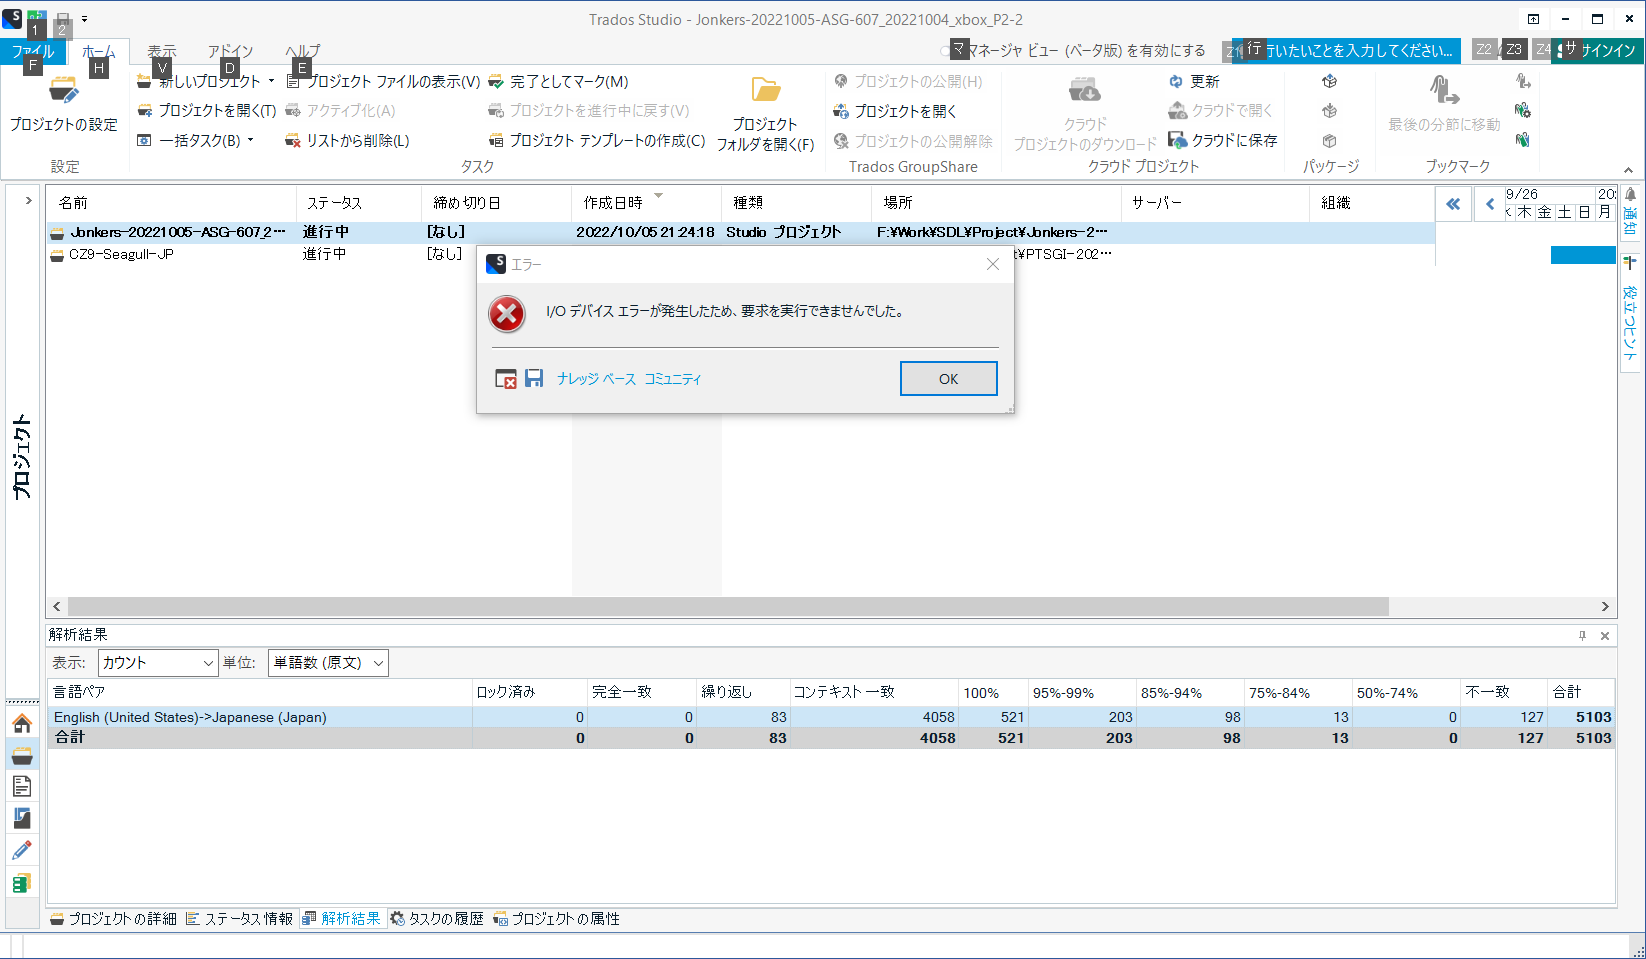This screenshot has width=1646, height=959.
Task: Click the 更新 refresh icon in the ribbon
Action: coord(1177,81)
